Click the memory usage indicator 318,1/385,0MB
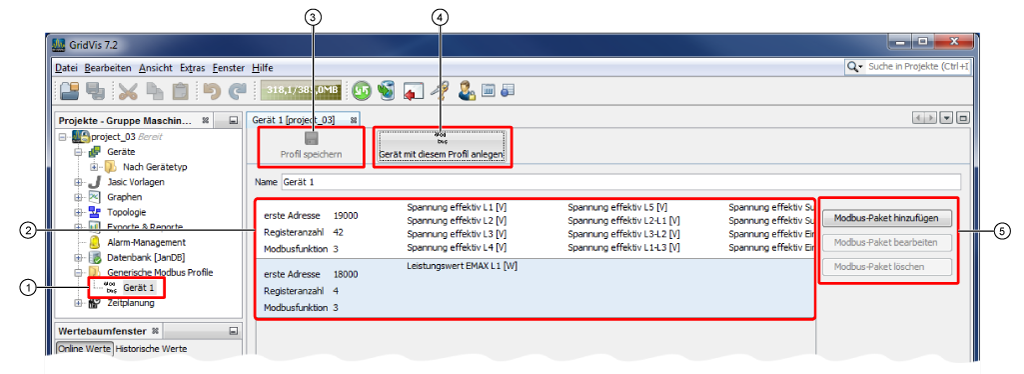This screenshot has width=1024, height=374. (x=302, y=91)
